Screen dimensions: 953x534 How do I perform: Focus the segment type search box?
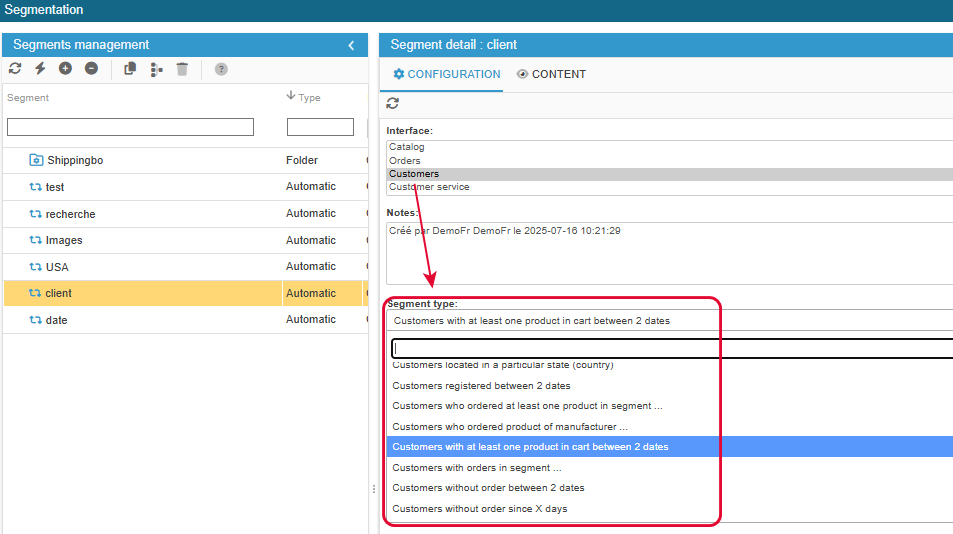coord(672,349)
